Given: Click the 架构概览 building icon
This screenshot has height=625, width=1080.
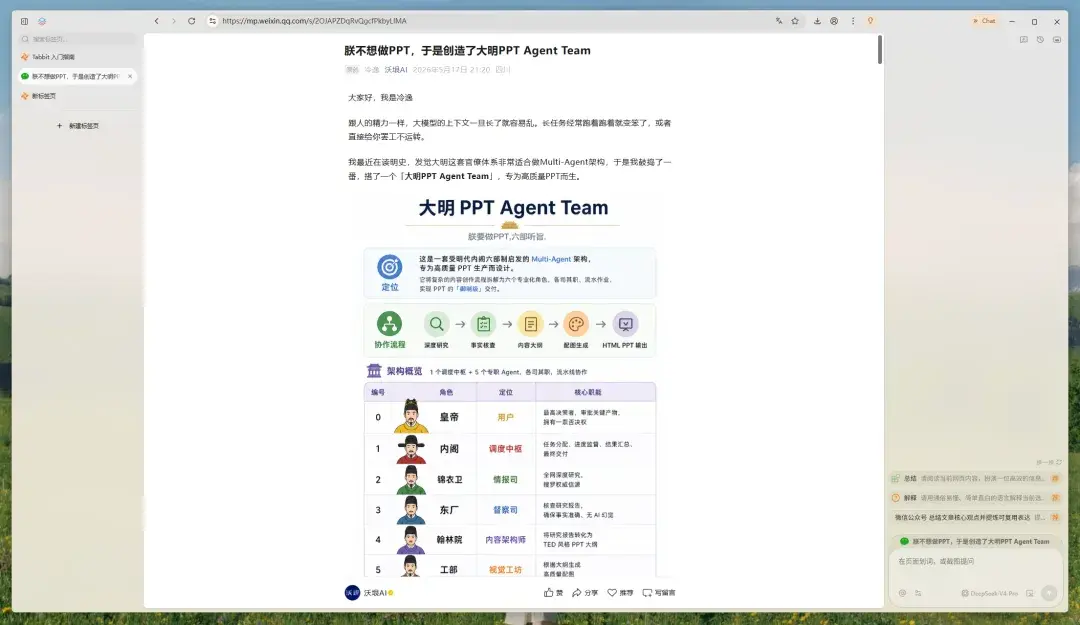Looking at the screenshot, I should point(374,371).
